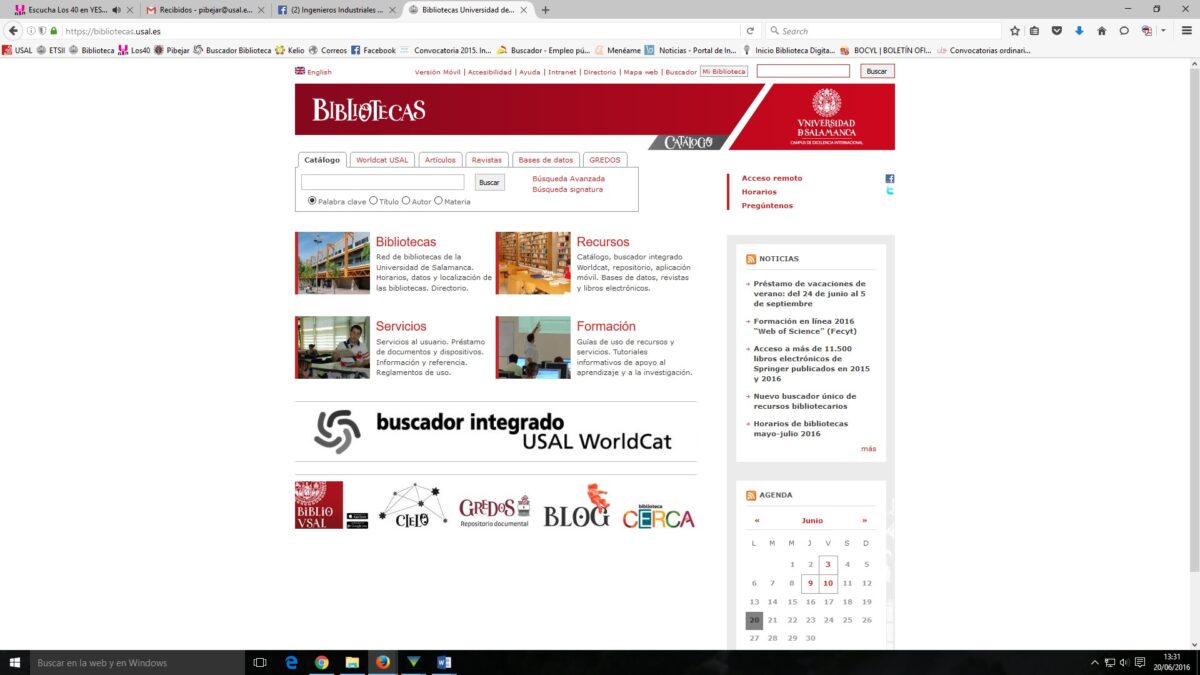
Task: Open the Twitter icon beside Horarios
Action: [889, 191]
